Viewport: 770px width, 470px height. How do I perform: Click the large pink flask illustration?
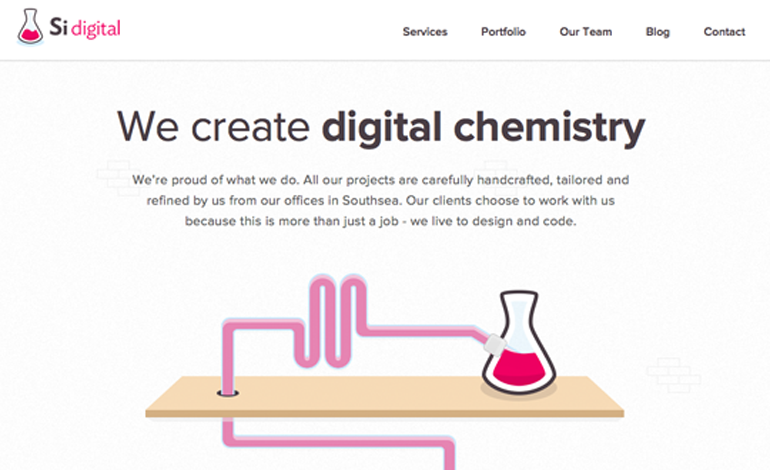point(519,342)
